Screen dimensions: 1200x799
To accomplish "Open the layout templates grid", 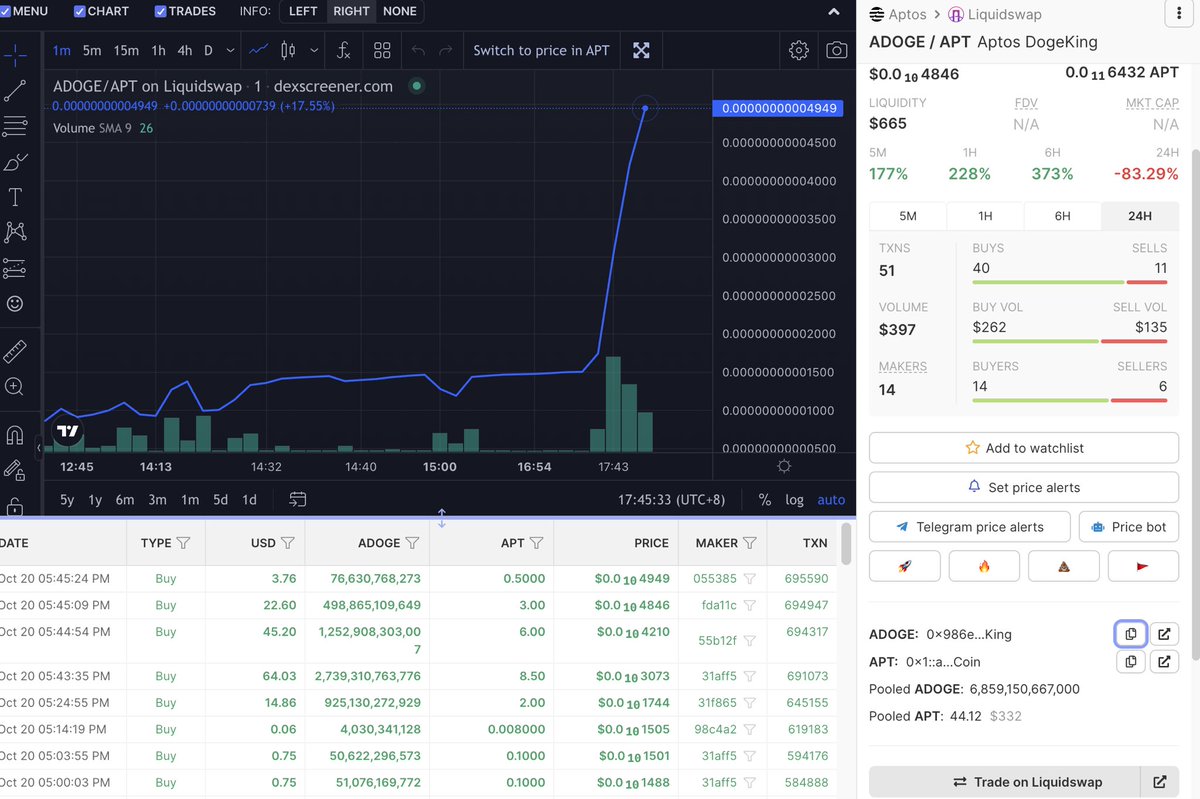I will (x=382, y=50).
